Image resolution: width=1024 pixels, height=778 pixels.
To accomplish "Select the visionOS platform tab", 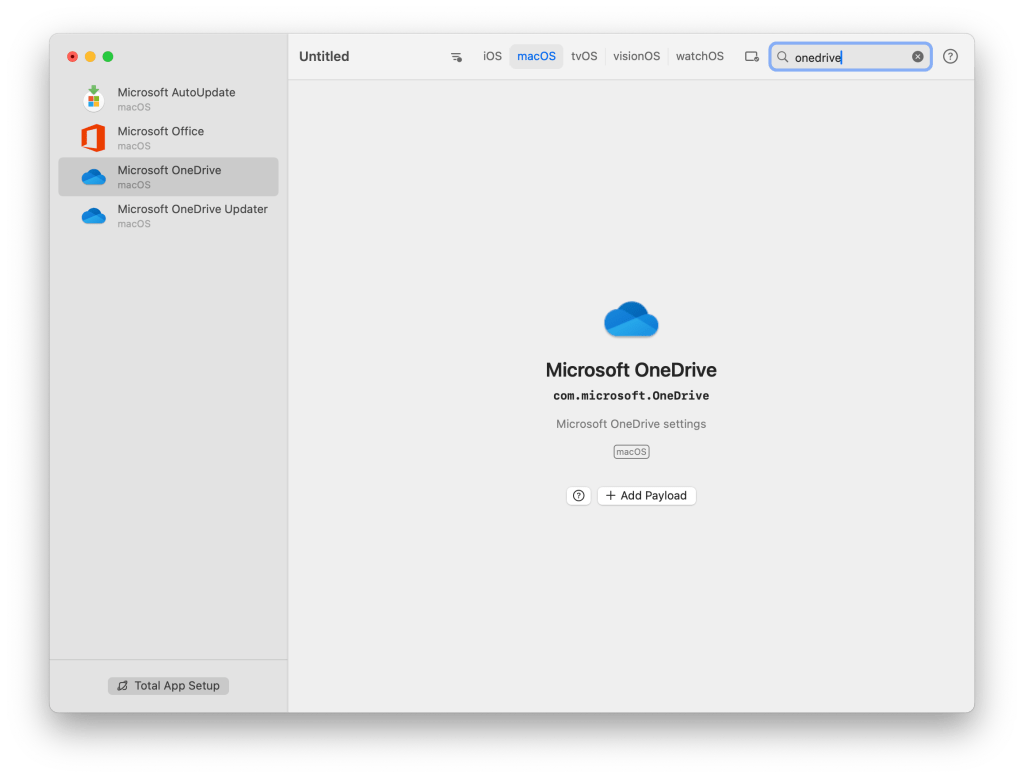I will pyautogui.click(x=636, y=57).
